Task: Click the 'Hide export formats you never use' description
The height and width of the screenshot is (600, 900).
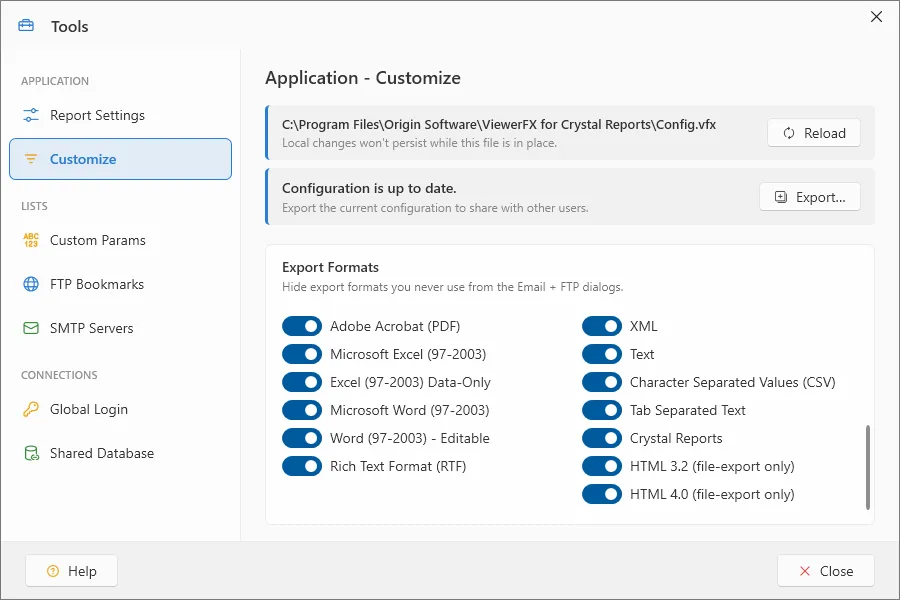Action: pos(452,287)
